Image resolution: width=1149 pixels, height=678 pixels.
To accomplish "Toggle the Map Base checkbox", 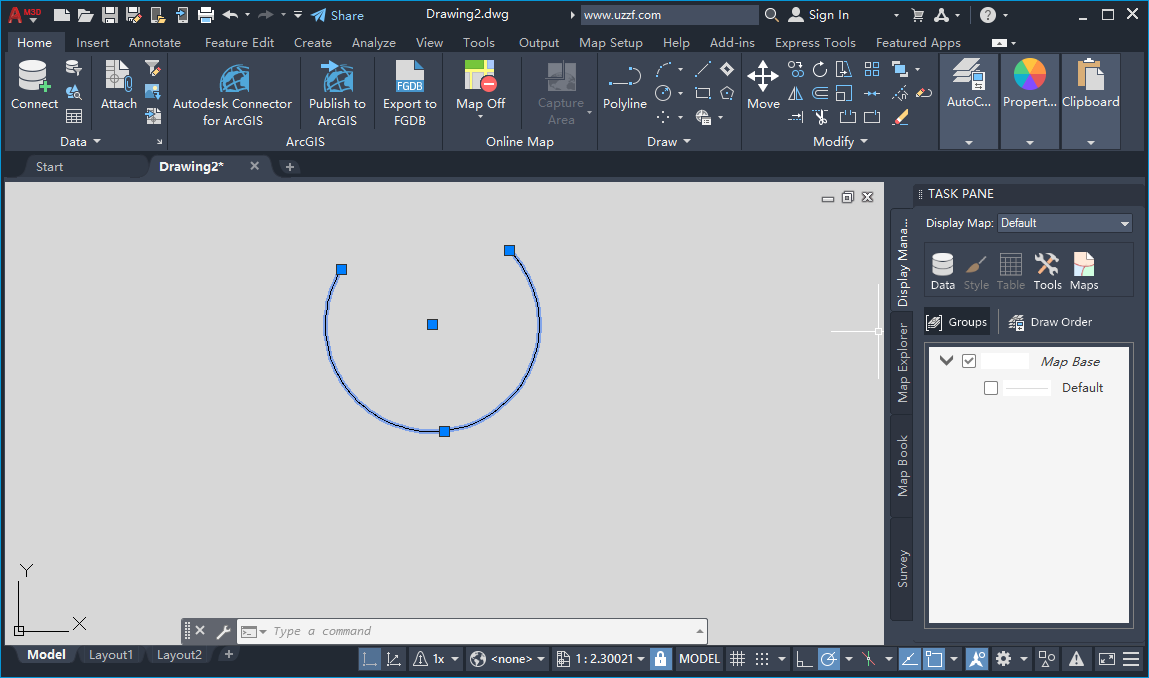I will pos(968,360).
